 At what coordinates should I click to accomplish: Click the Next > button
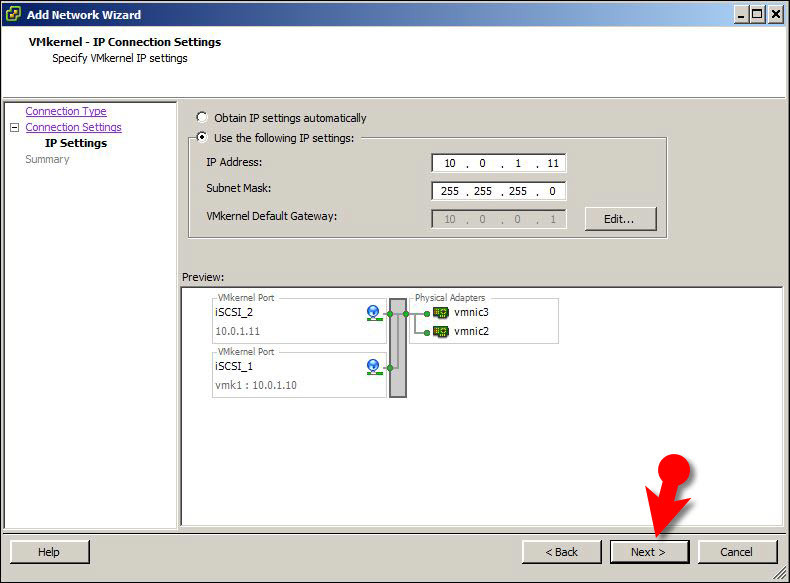[649, 552]
